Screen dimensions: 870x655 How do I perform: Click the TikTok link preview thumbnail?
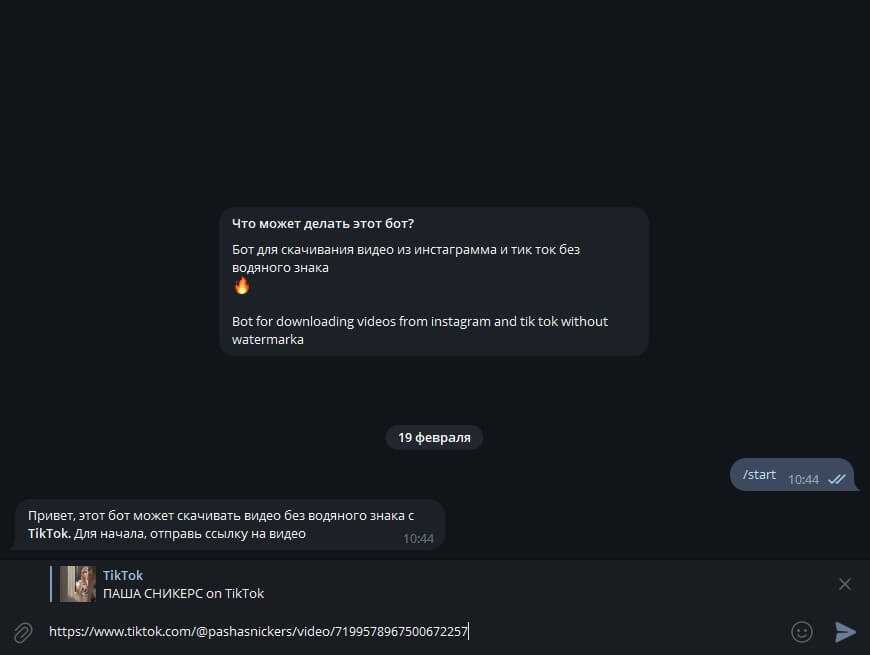pyautogui.click(x=78, y=584)
